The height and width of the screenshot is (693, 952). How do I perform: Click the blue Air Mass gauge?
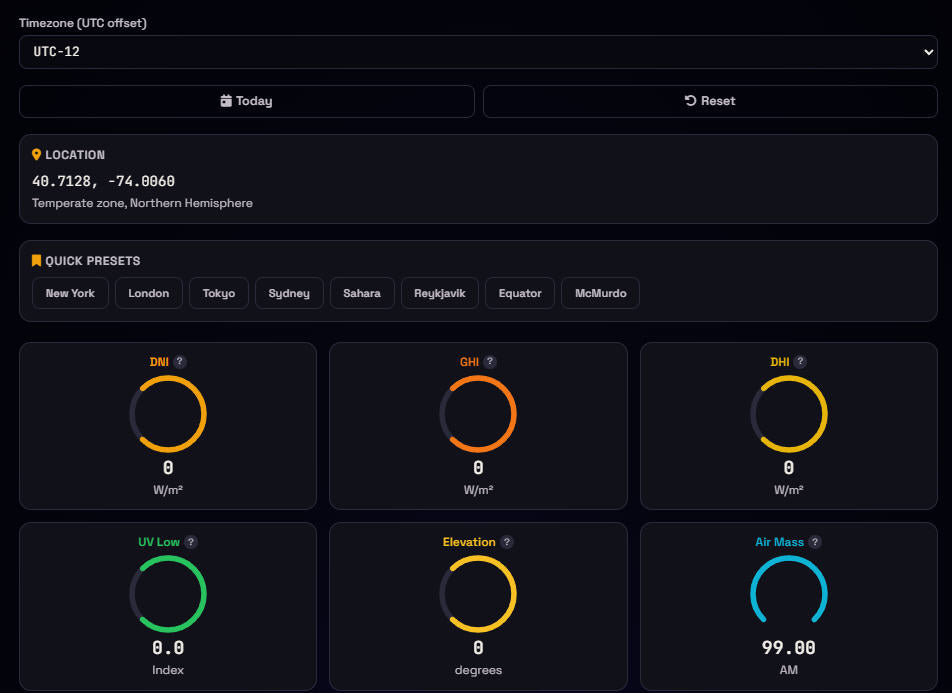tap(789, 590)
